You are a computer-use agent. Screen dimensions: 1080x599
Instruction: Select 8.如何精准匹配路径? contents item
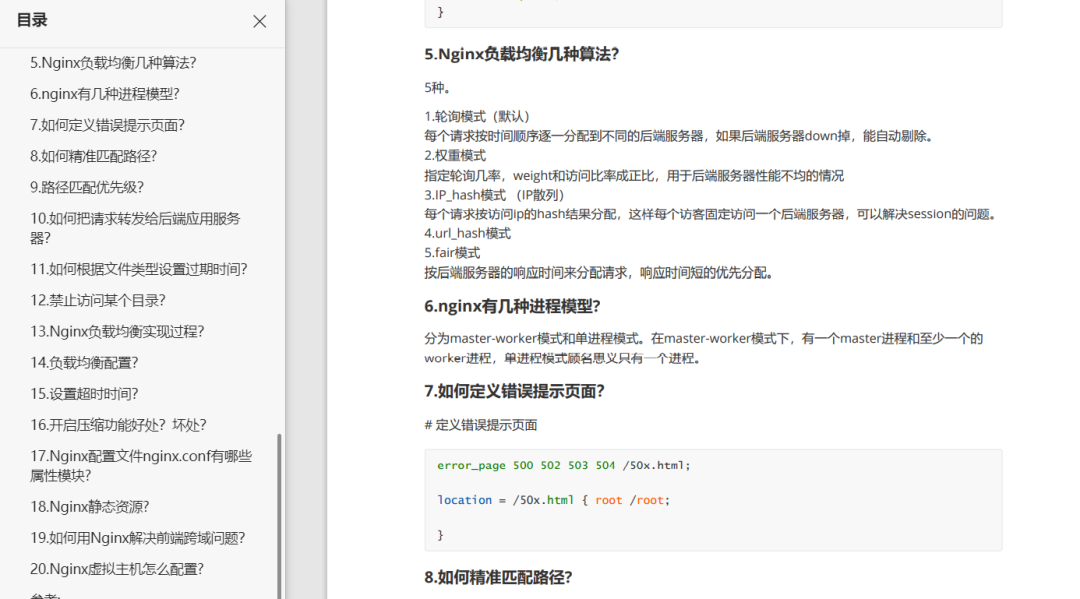tap(94, 156)
